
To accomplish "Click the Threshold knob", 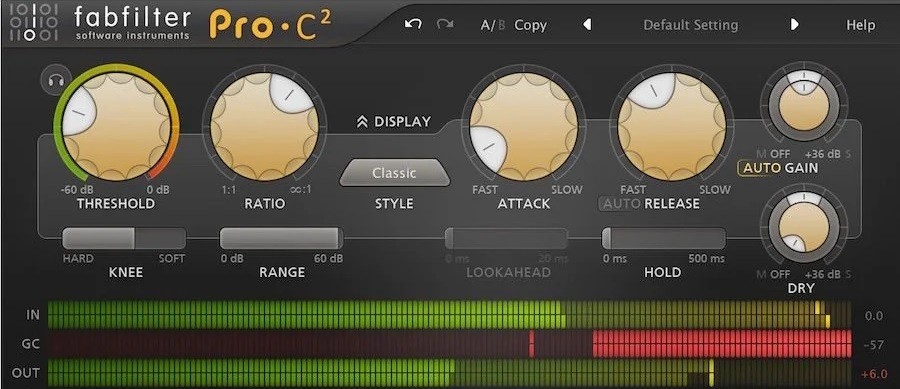I will coord(117,127).
